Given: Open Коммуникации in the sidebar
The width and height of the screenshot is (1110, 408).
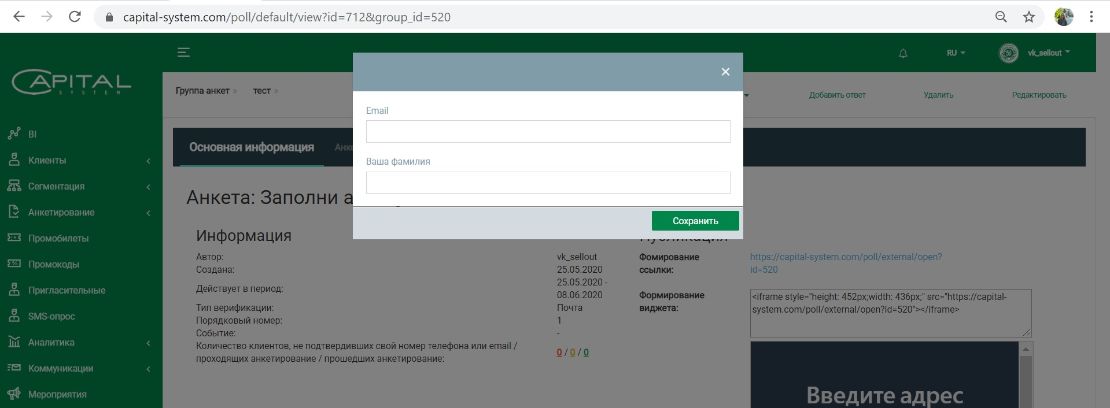Looking at the screenshot, I should coord(61,369).
